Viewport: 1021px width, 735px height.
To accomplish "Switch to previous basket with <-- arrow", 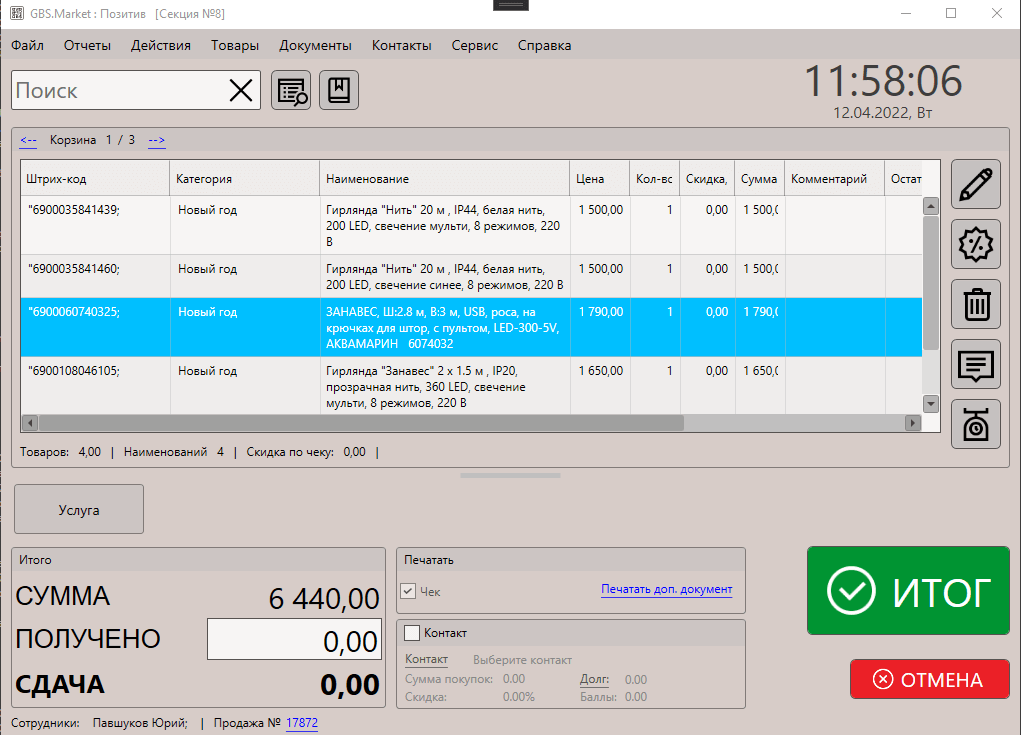I will [x=28, y=140].
